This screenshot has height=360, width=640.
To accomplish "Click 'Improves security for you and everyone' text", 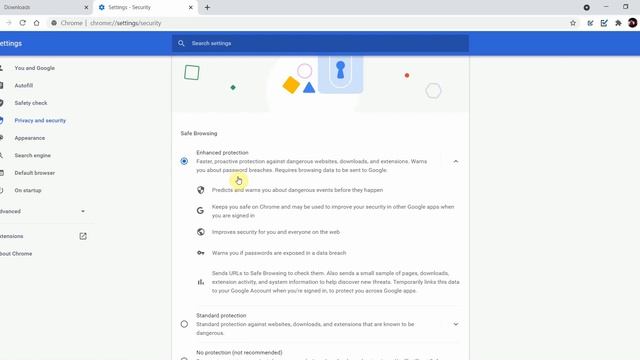I will point(276,232).
